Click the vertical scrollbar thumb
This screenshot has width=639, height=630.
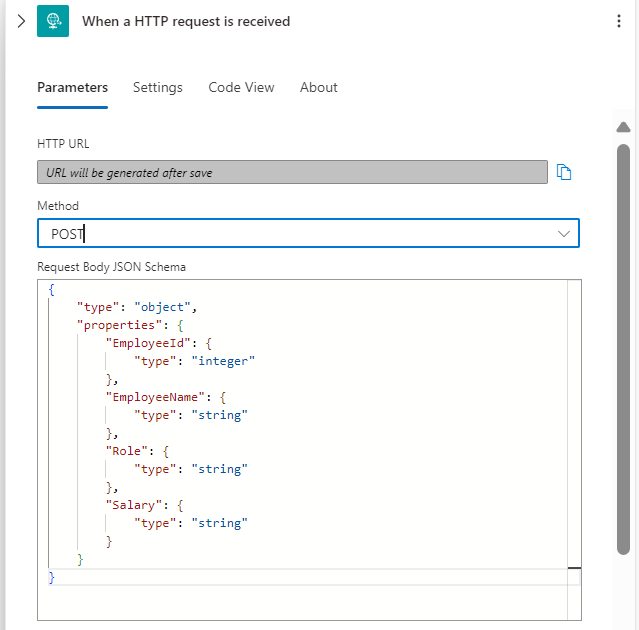tap(623, 349)
